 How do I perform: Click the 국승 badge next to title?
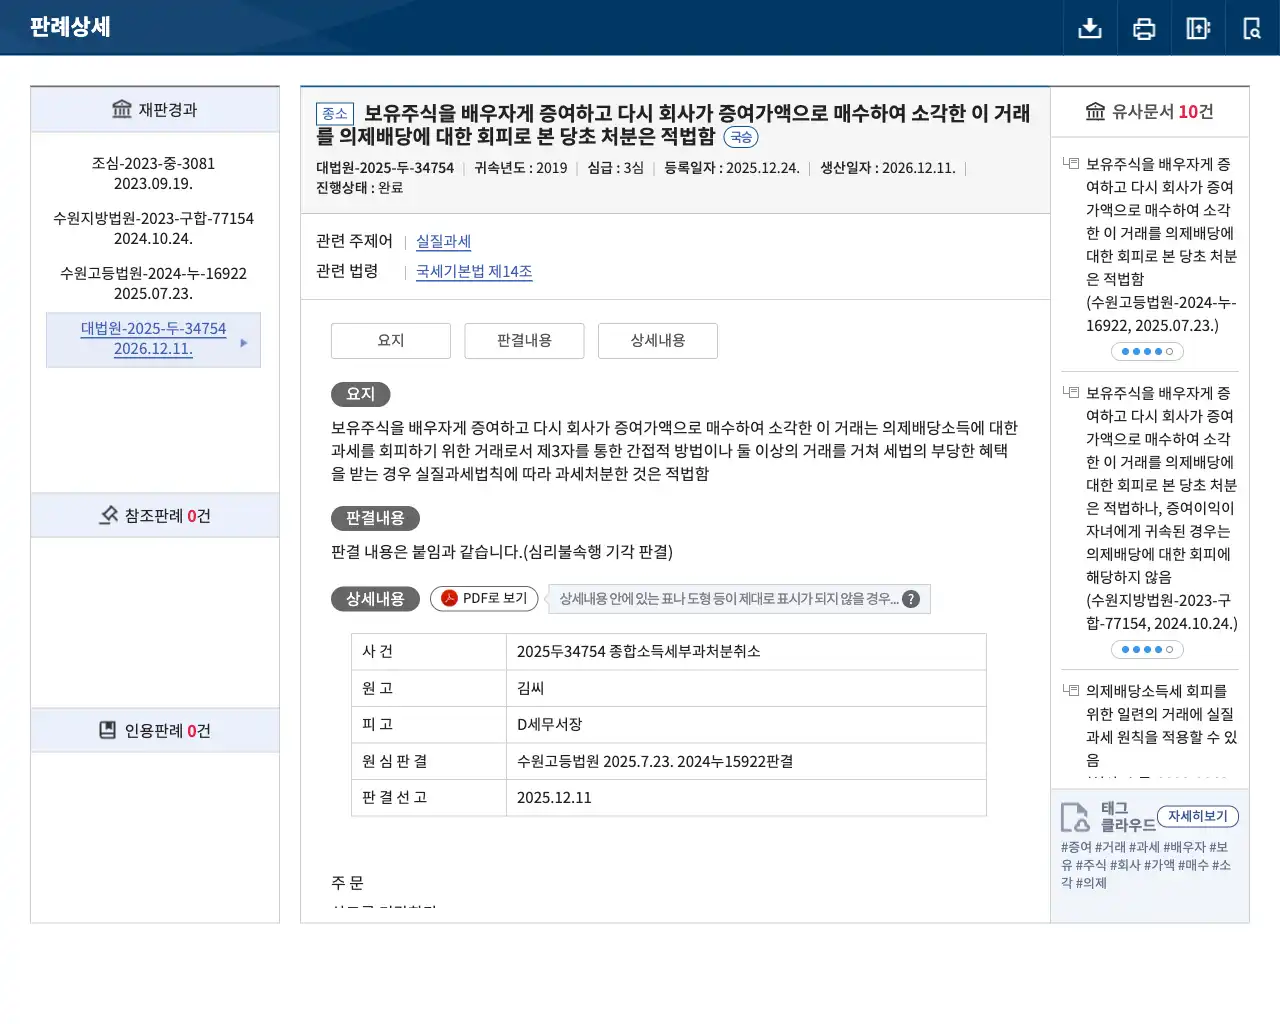point(741,137)
